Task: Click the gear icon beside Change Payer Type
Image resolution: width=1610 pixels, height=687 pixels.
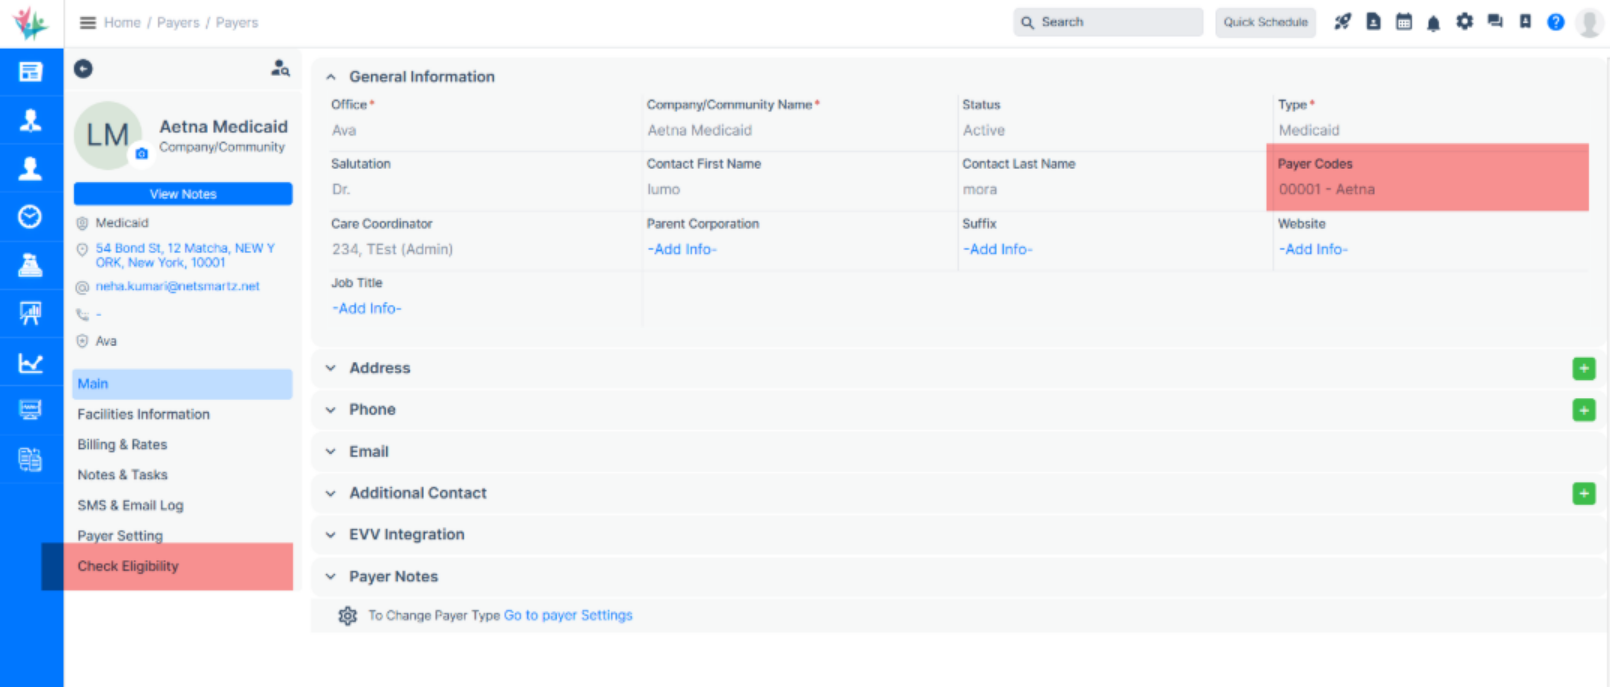Action: 347,616
